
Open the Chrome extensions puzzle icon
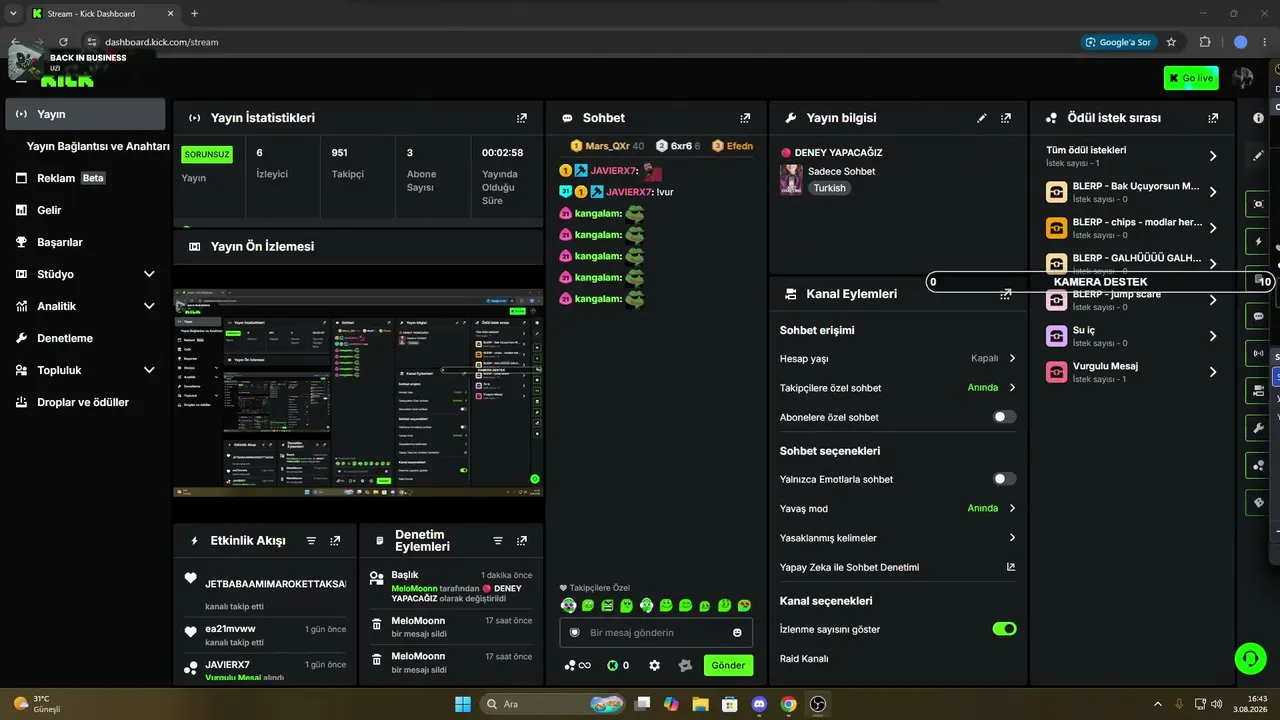1205,42
